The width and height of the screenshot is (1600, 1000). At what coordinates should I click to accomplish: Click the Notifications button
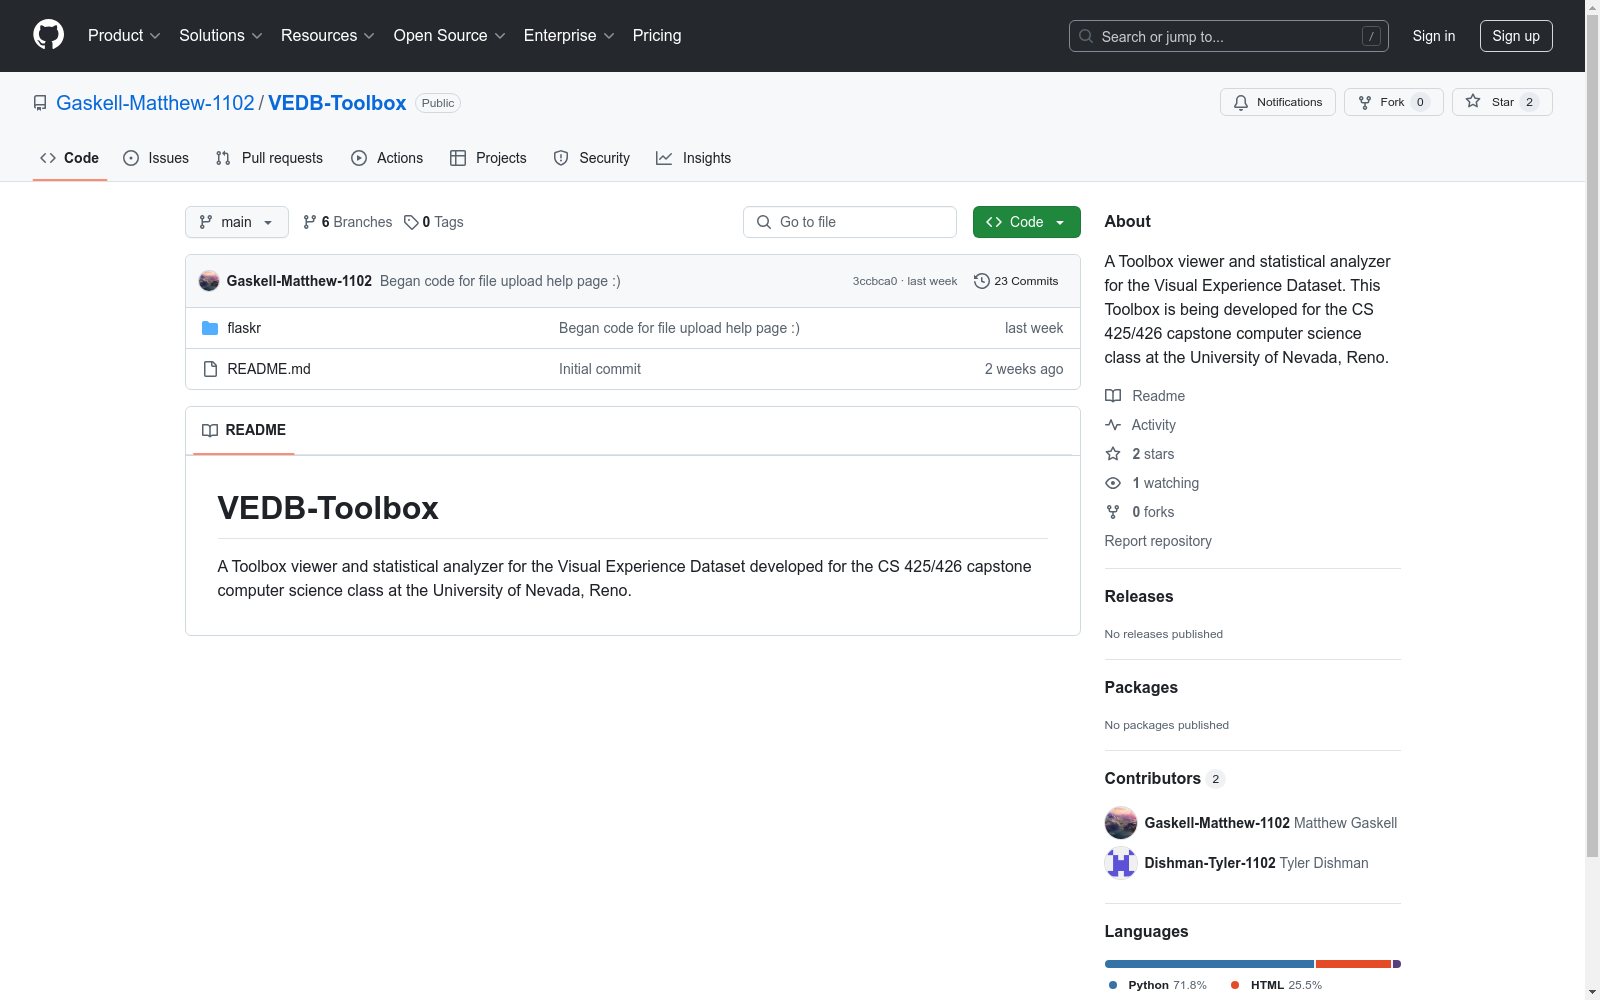pyautogui.click(x=1278, y=102)
